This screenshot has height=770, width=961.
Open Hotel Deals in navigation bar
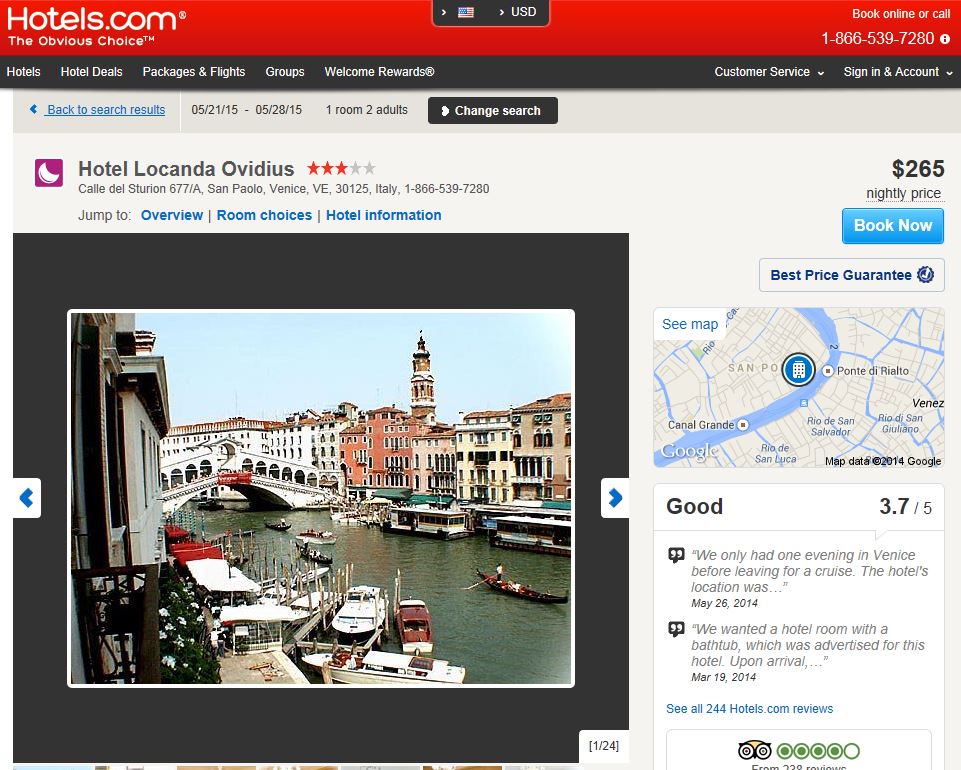91,72
